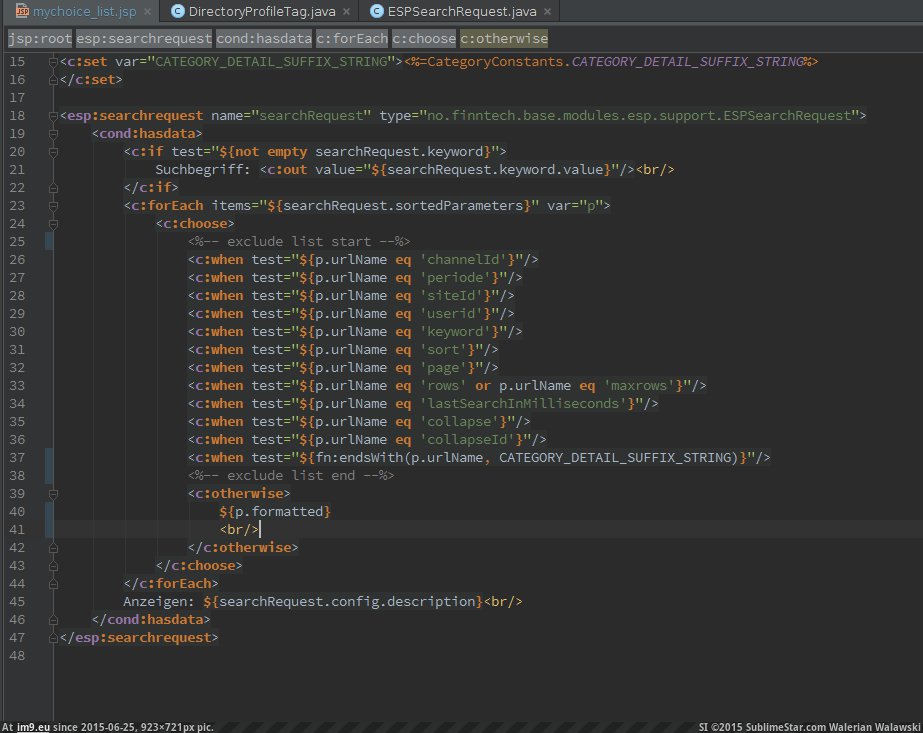This screenshot has height=733, width=923.
Task: Jump to esp:searchrequest via breadcrumb
Action: (x=144, y=38)
